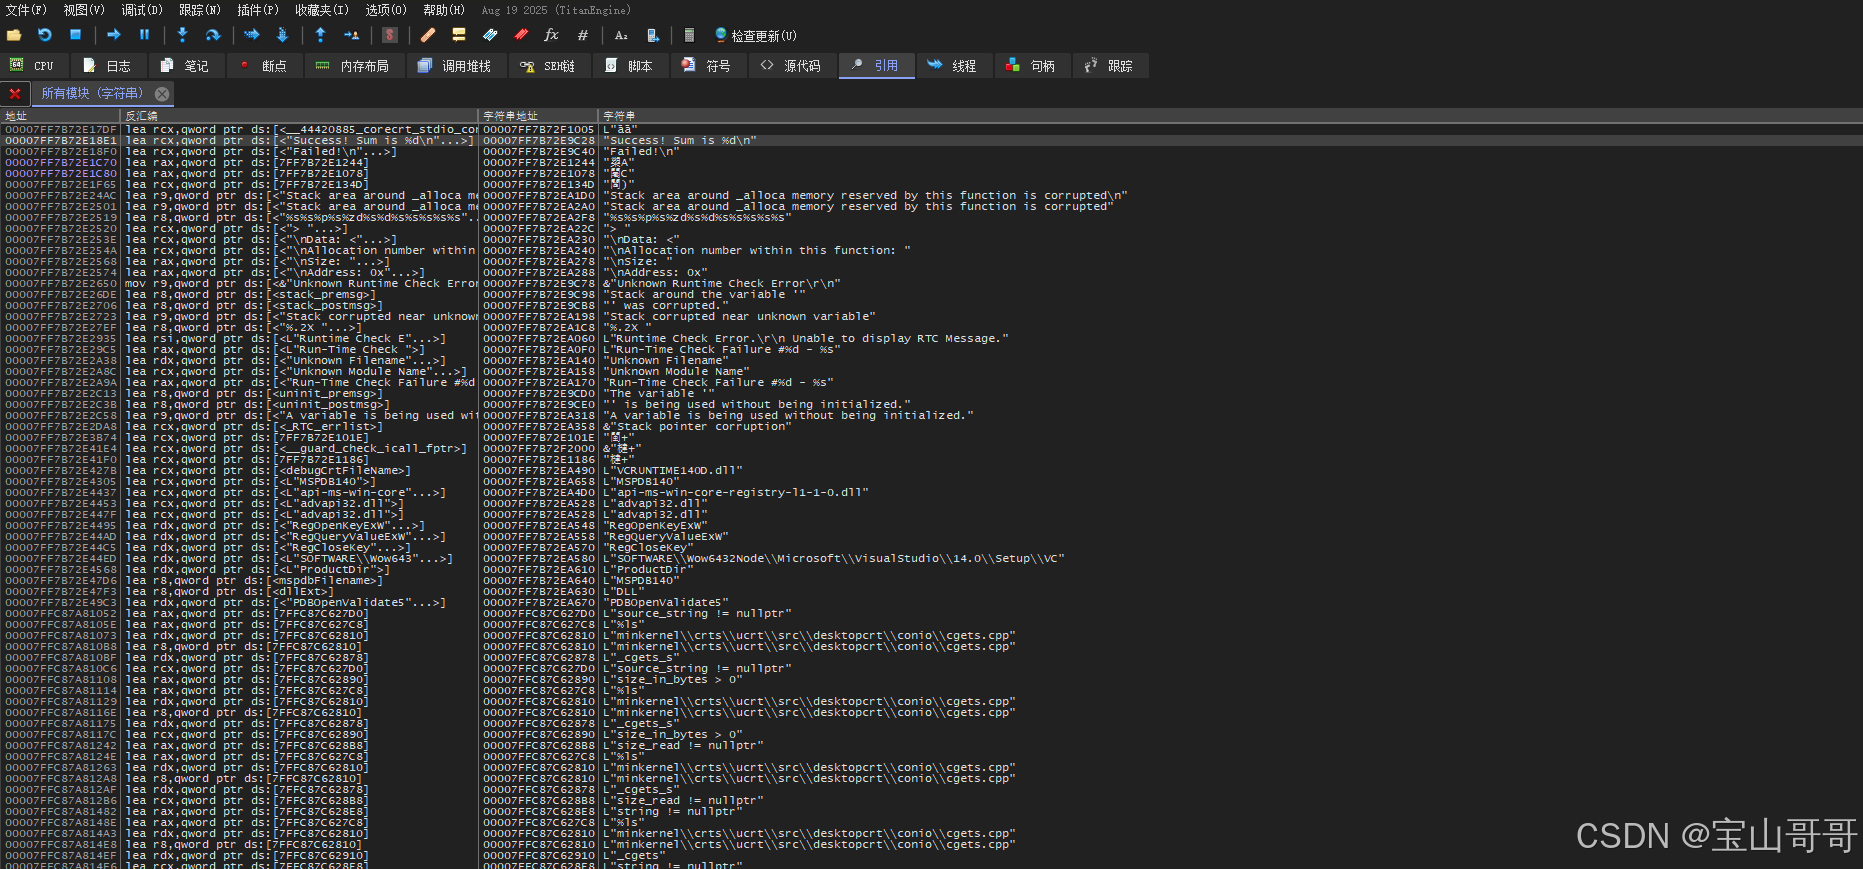Screen dimensions: 1863x869
Task: Click the Trace Into toolbar icon
Action: click(251, 35)
